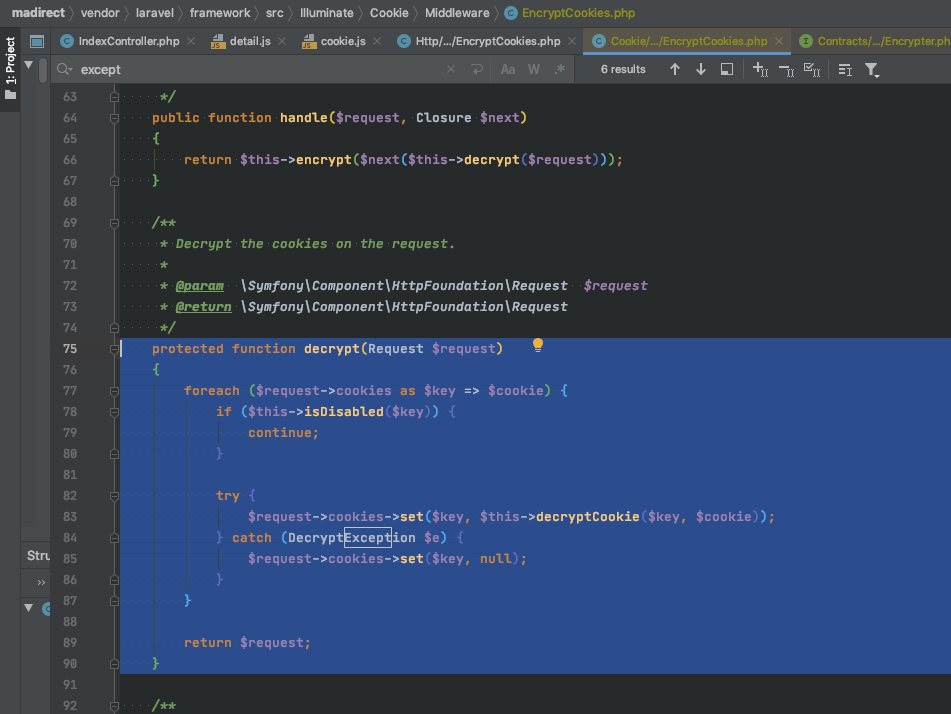The image size is (951, 714).
Task: Click the src breadcrumb
Action: point(274,13)
